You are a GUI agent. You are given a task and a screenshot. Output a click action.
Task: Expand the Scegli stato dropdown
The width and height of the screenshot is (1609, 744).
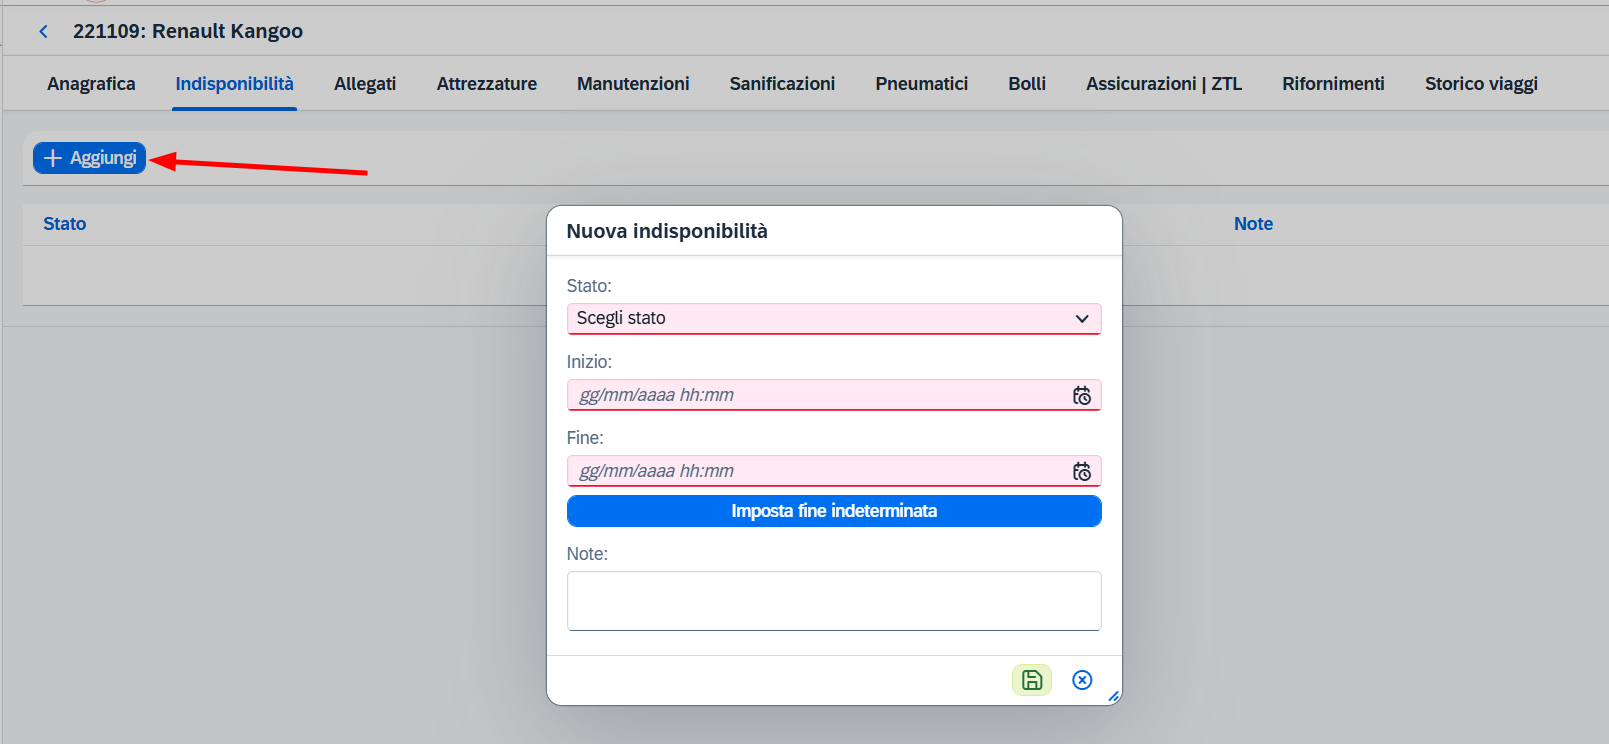pos(834,318)
